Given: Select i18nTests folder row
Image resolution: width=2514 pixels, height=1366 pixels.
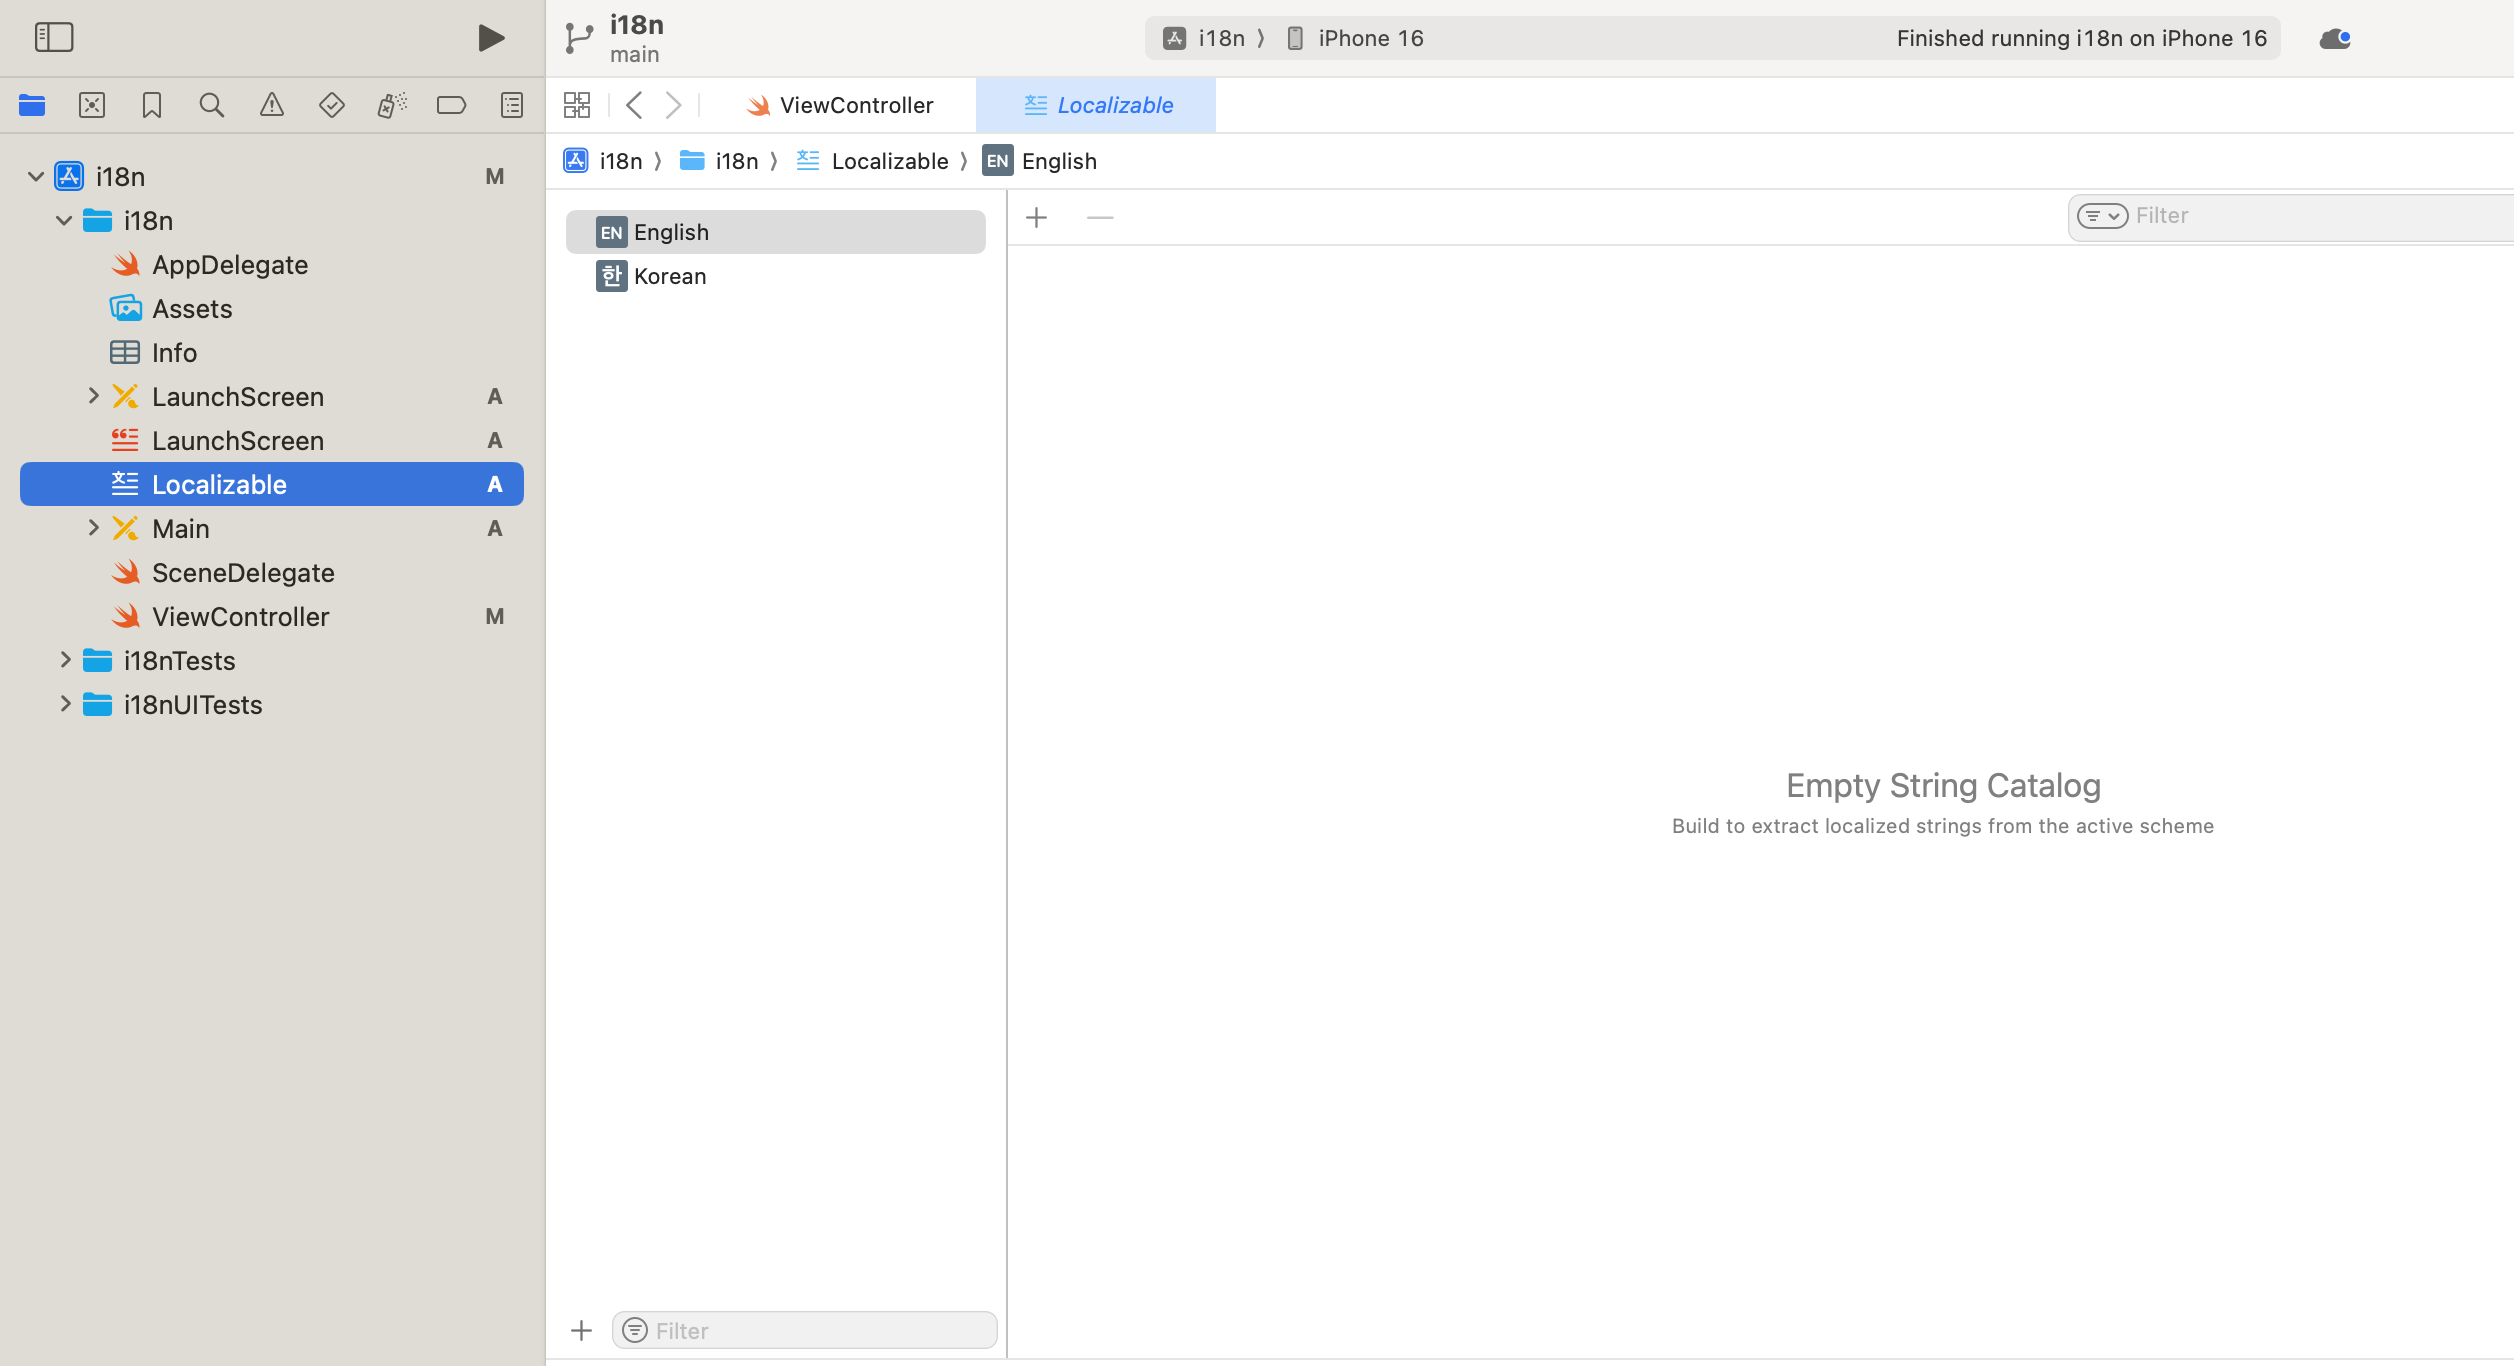Looking at the screenshot, I should pos(272,660).
